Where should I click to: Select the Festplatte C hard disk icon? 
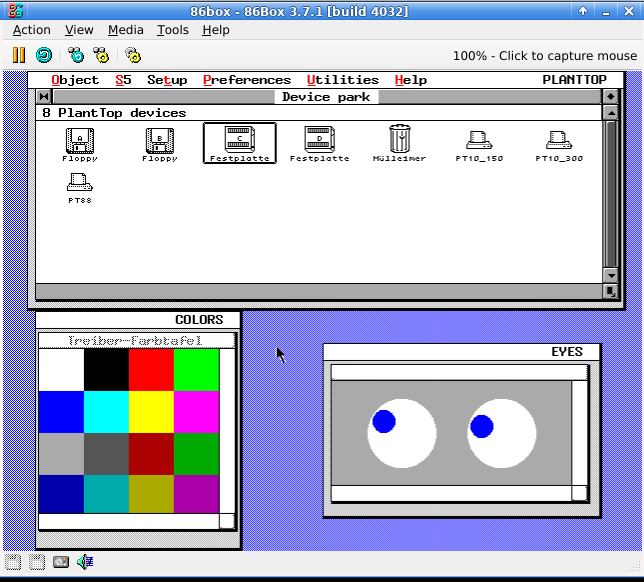click(240, 143)
